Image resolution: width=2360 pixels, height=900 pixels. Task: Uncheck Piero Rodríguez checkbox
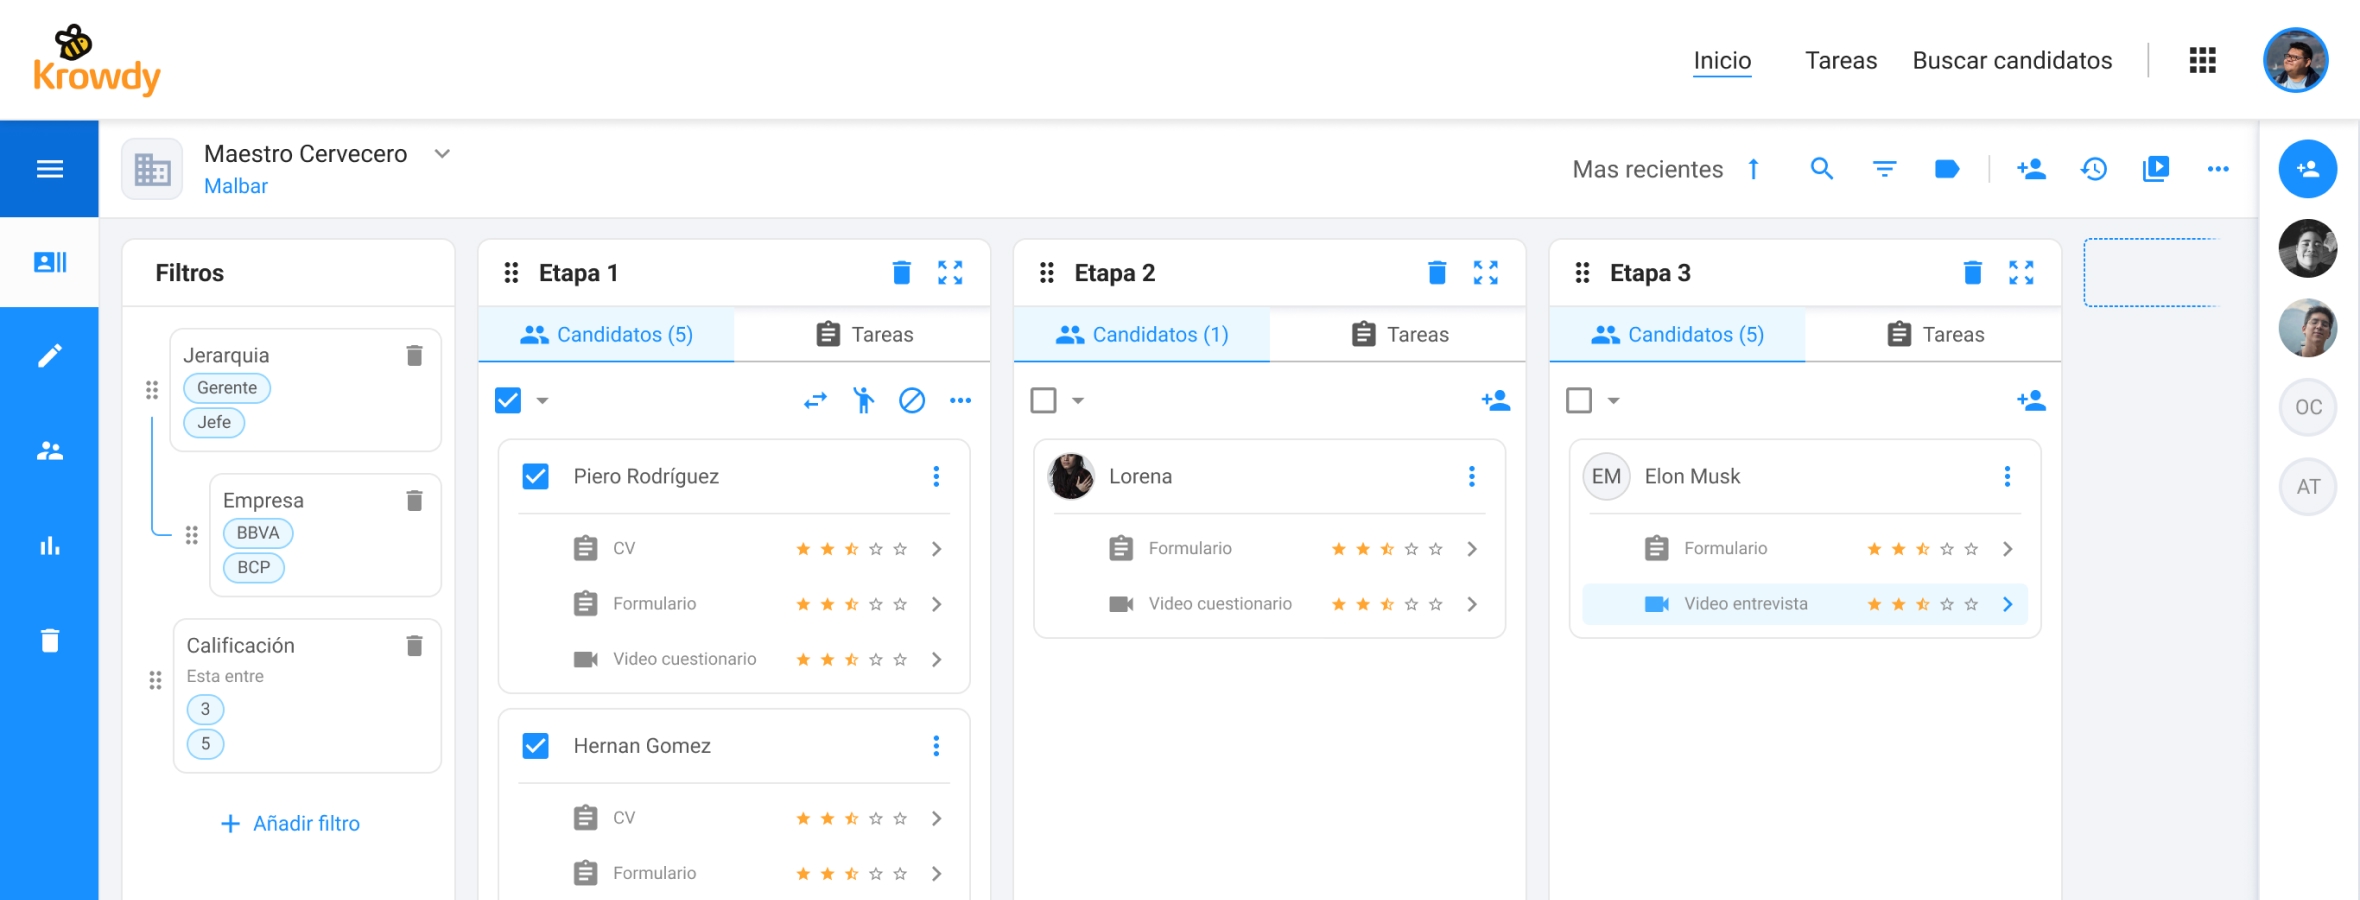pos(536,476)
